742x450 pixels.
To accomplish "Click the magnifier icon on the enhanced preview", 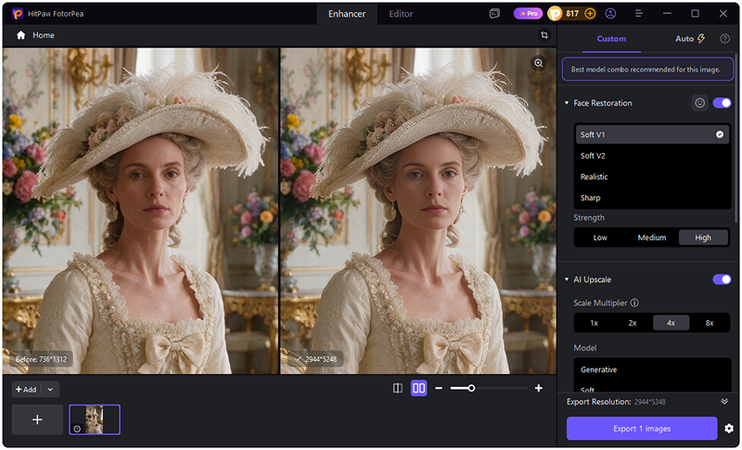I will click(539, 63).
